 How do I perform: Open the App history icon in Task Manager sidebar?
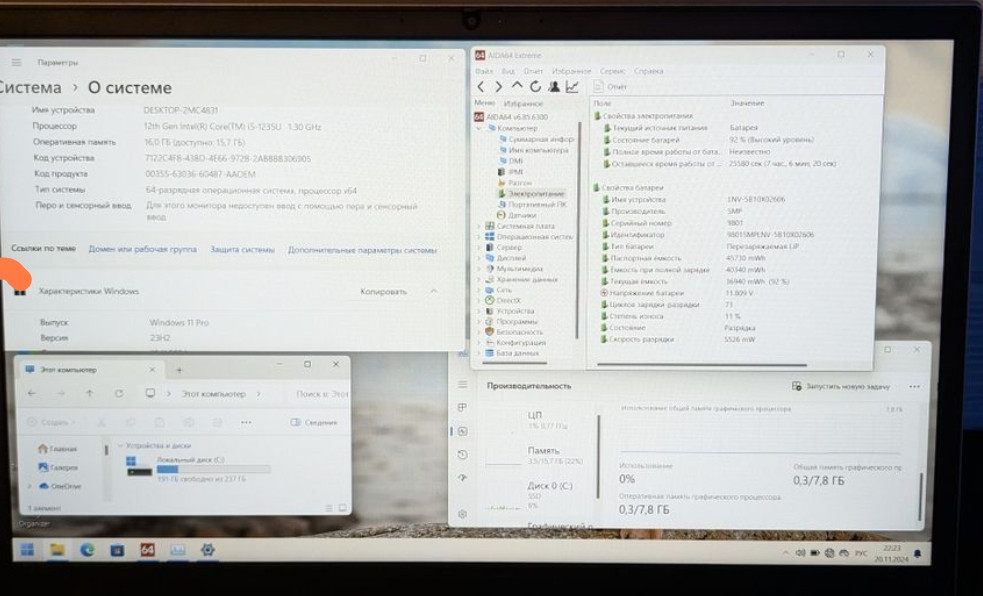[461, 453]
